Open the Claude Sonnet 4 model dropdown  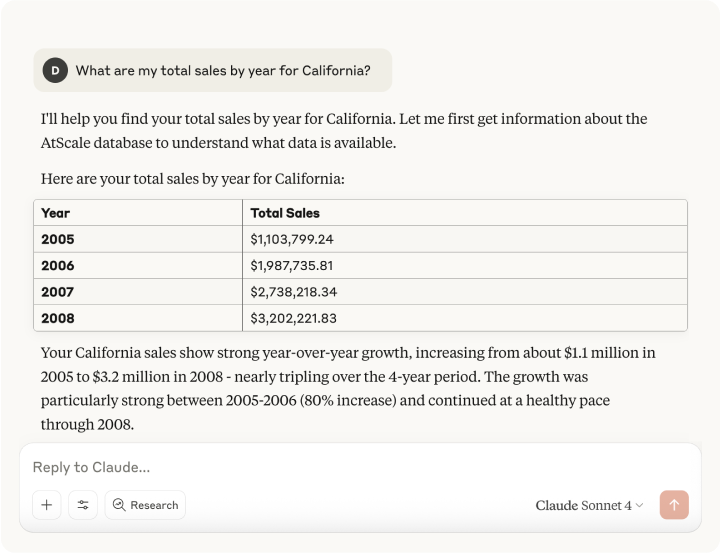[589, 505]
